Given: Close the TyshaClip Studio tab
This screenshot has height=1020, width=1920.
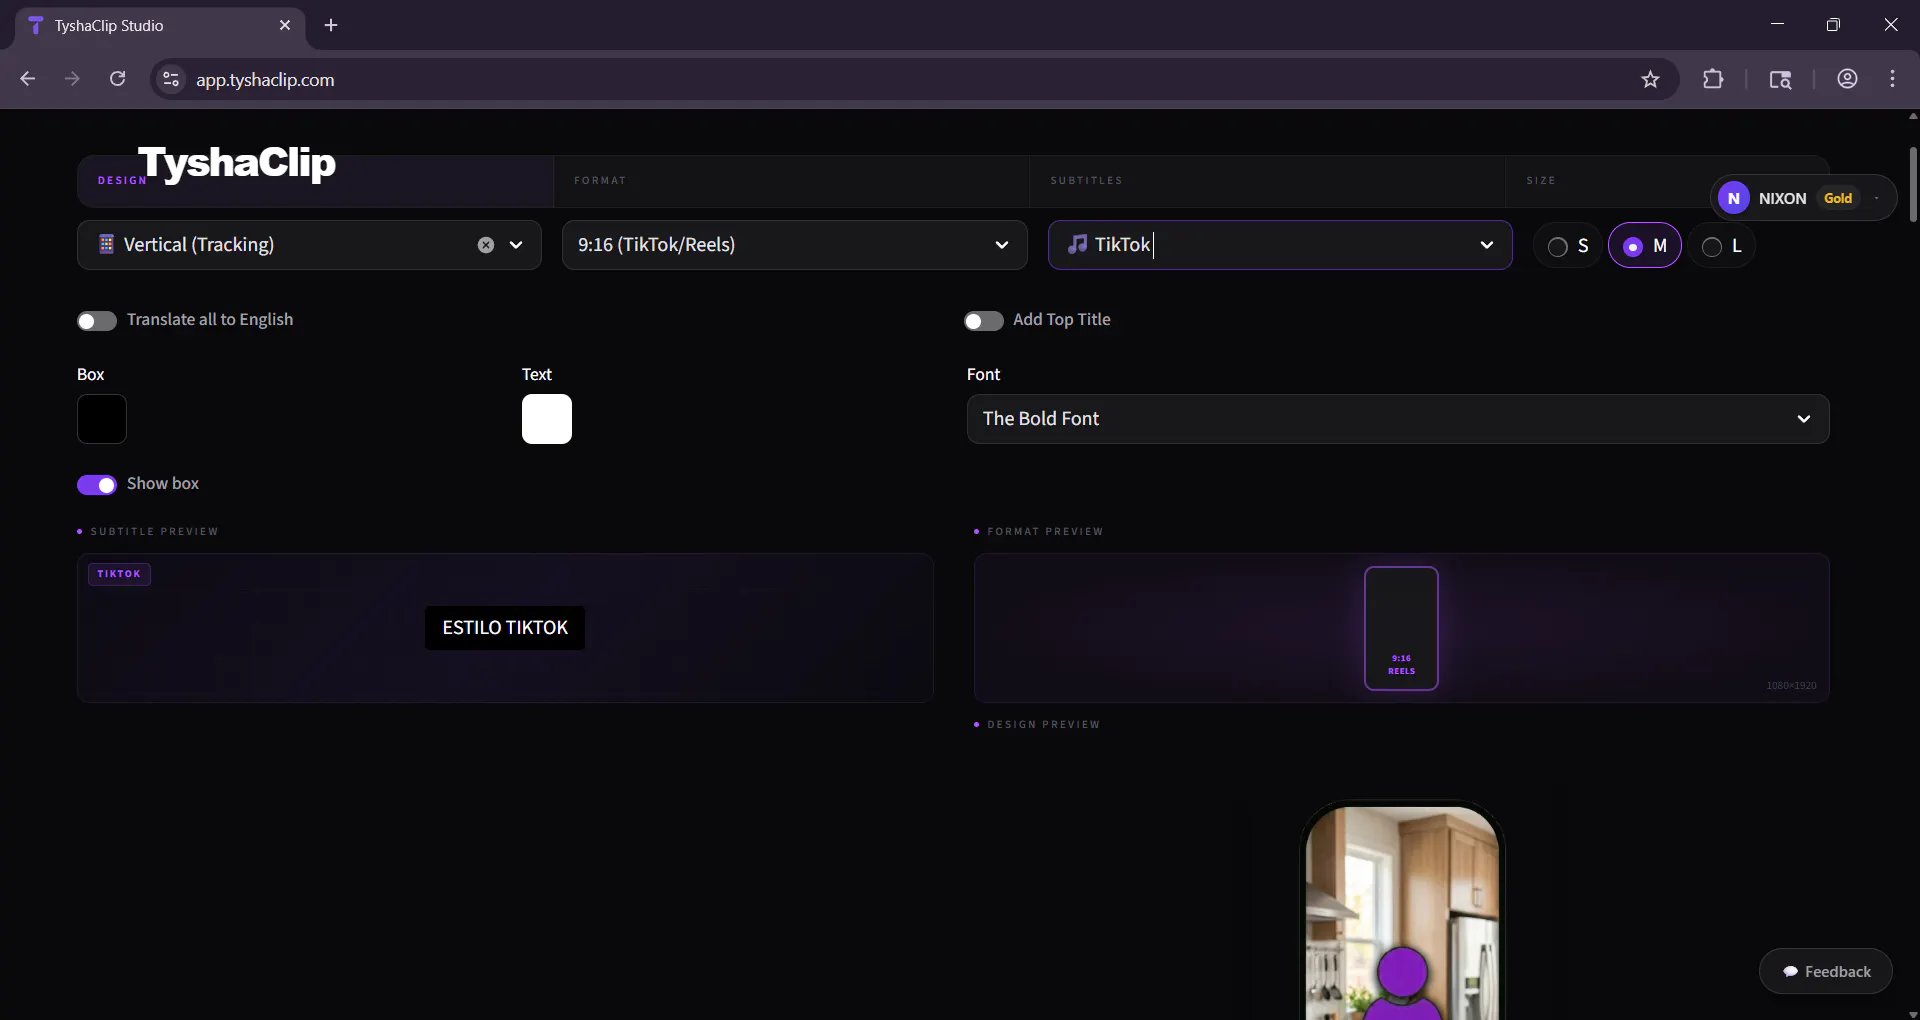Looking at the screenshot, I should click(x=285, y=26).
